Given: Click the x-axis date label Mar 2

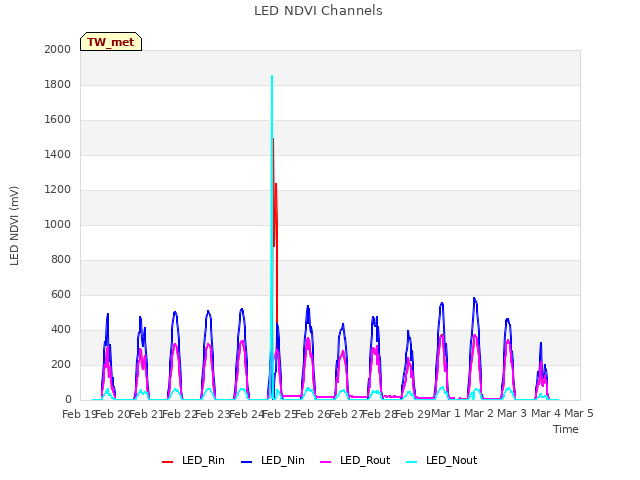Looking at the screenshot, I should point(479,413).
